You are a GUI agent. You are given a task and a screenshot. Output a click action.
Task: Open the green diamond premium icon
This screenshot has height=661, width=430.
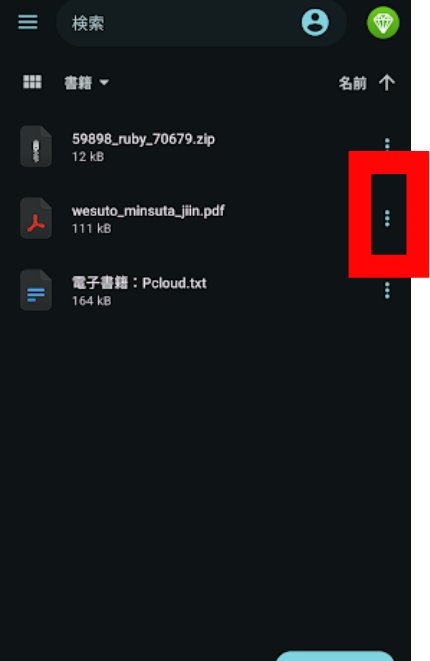coord(383,22)
